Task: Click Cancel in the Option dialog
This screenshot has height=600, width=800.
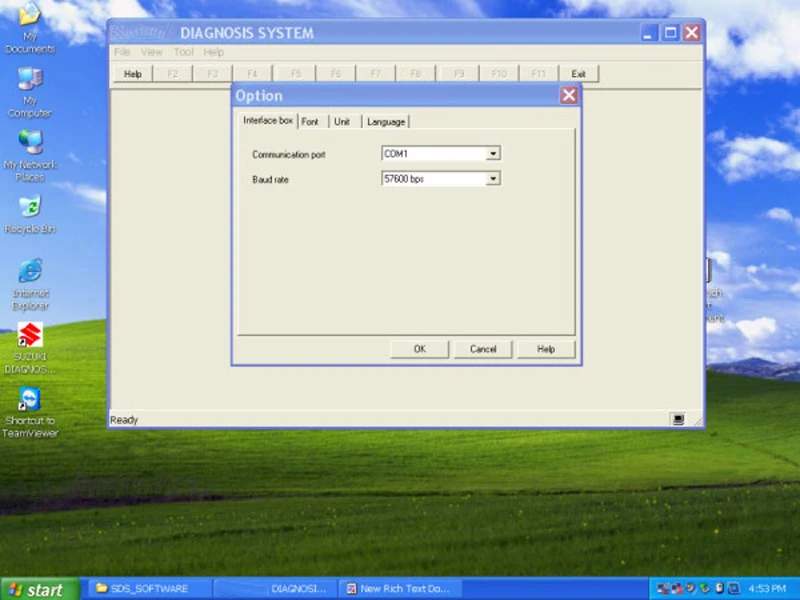Action: [483, 349]
